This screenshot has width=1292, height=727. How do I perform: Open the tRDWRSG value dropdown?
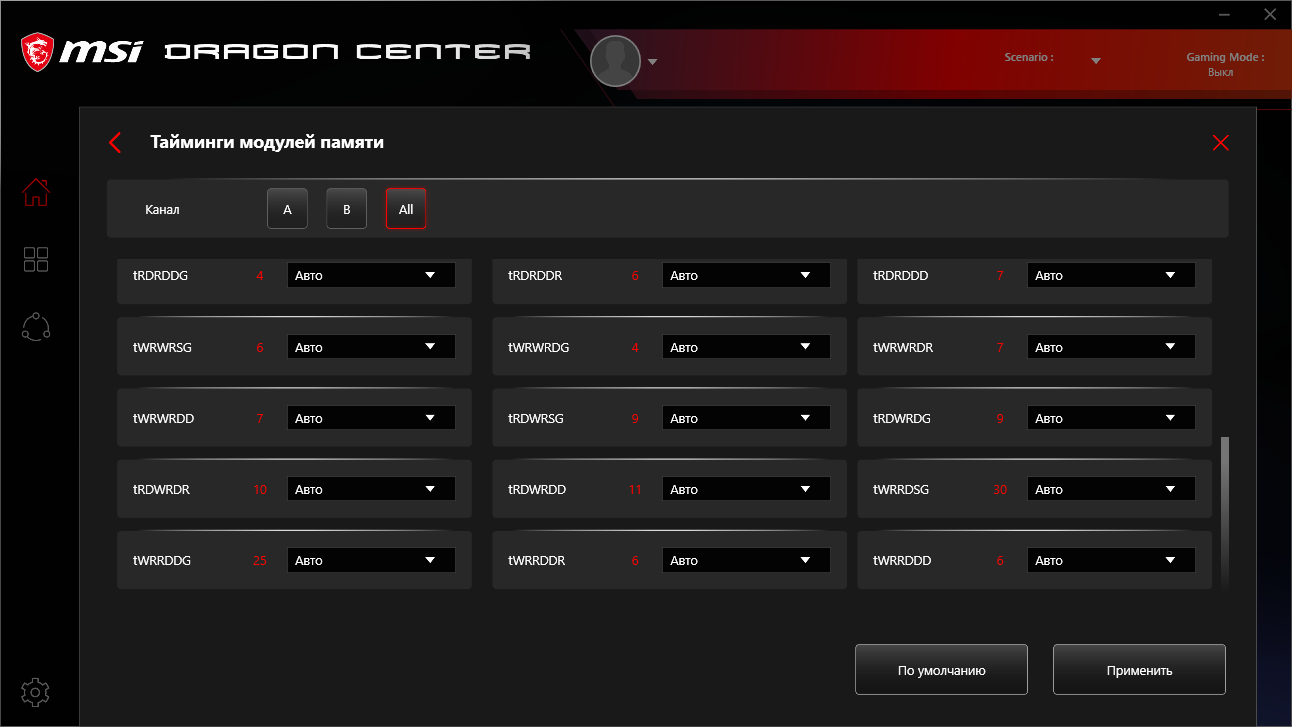pyautogui.click(x=746, y=418)
